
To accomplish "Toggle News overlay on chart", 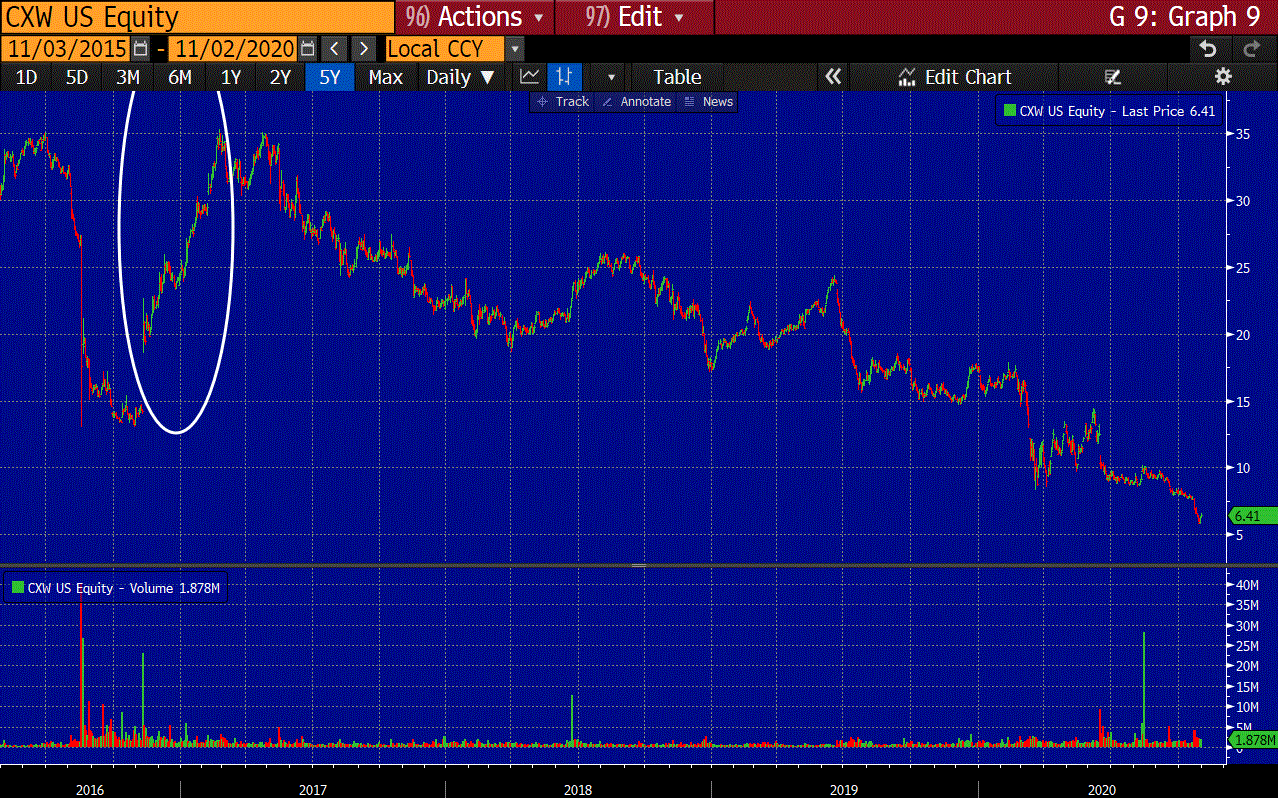I will click(708, 102).
